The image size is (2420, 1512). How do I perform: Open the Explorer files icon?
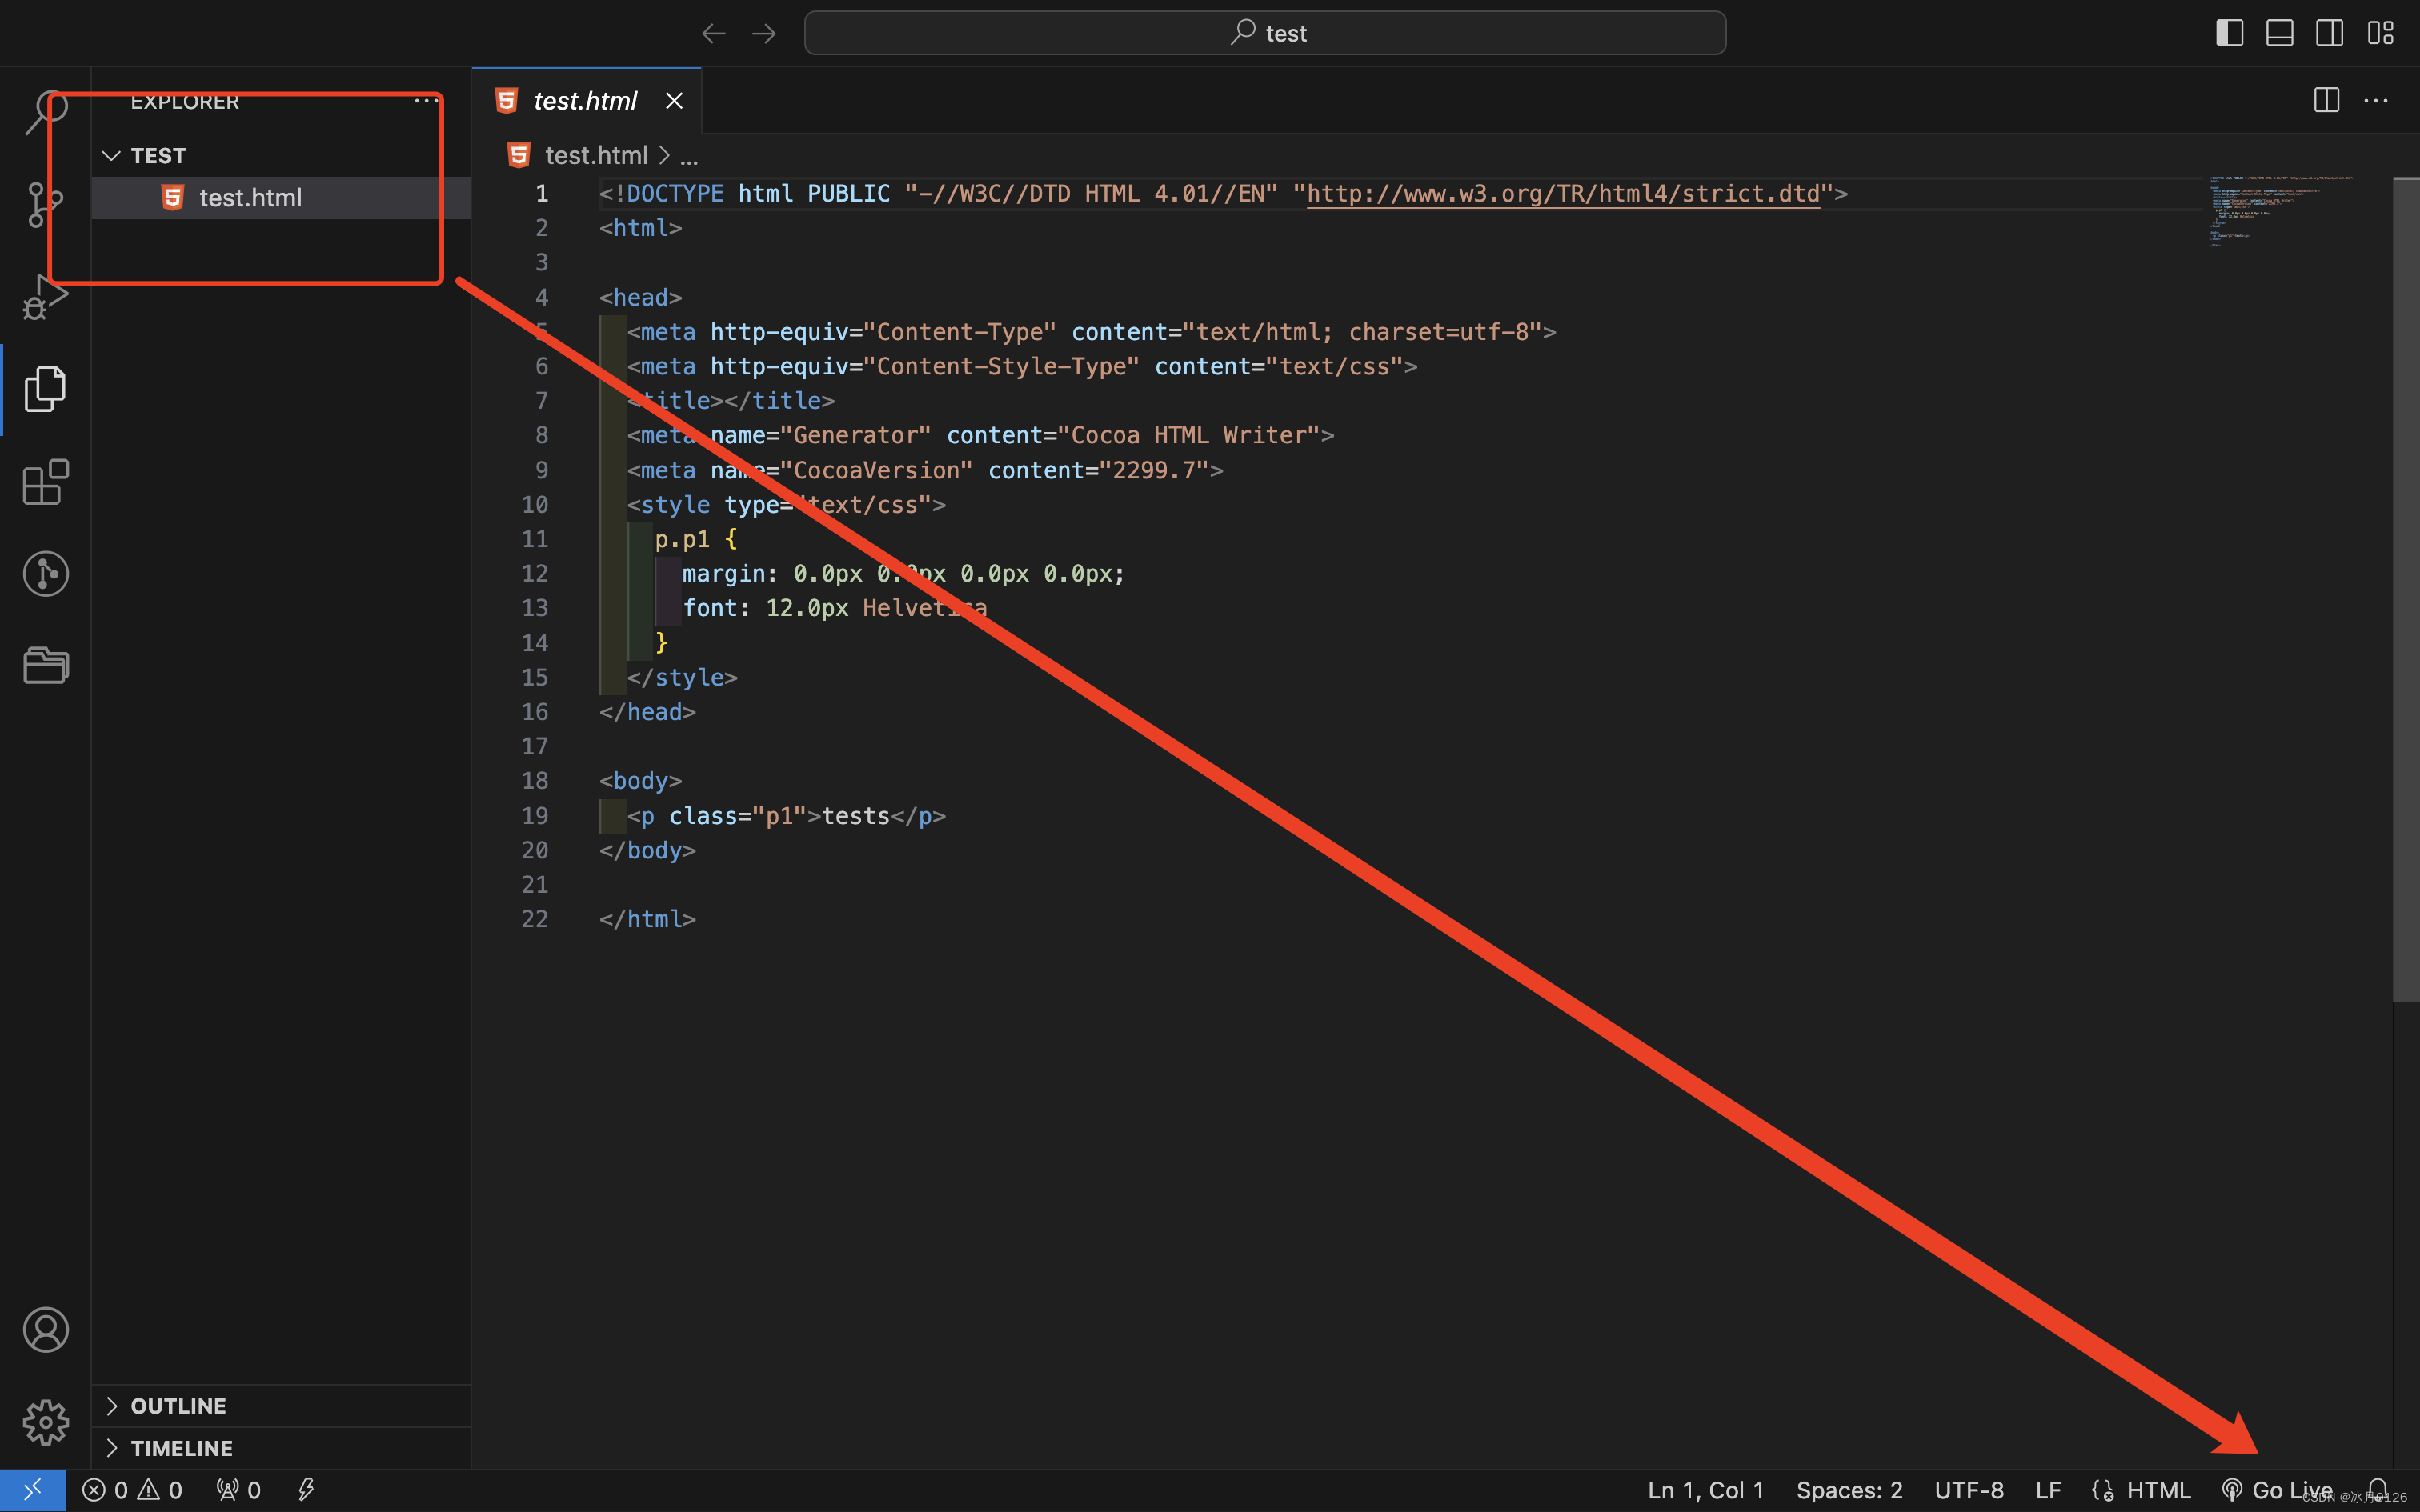(45, 389)
